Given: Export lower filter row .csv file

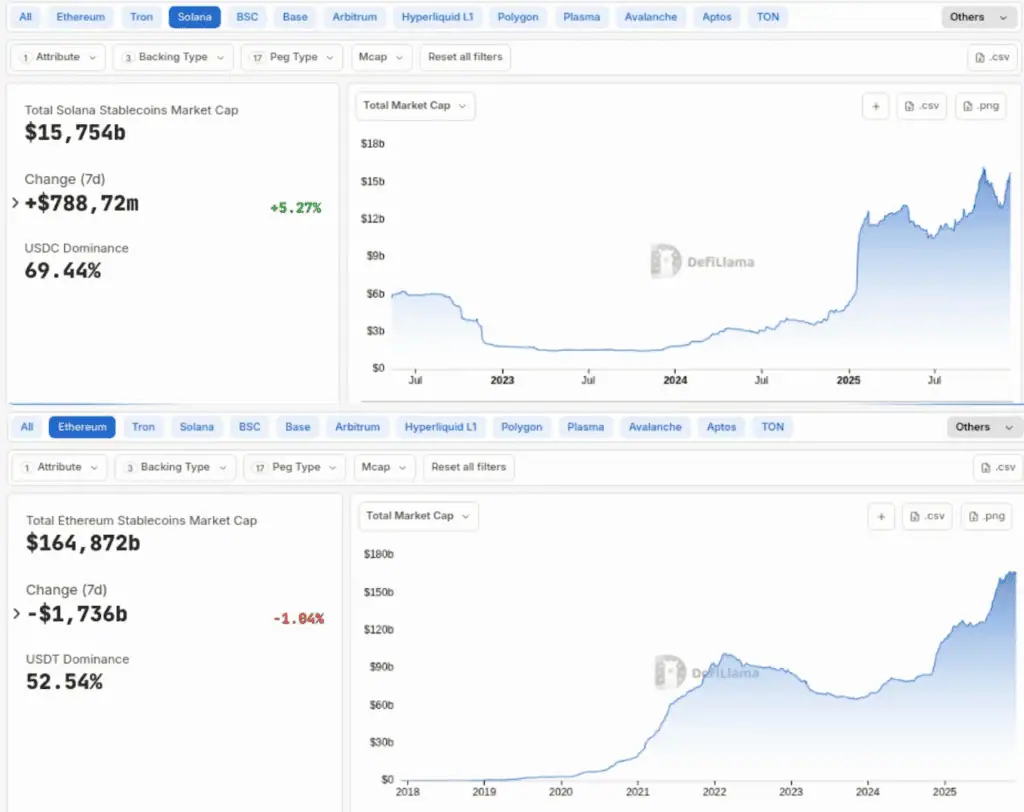Looking at the screenshot, I should [x=996, y=467].
